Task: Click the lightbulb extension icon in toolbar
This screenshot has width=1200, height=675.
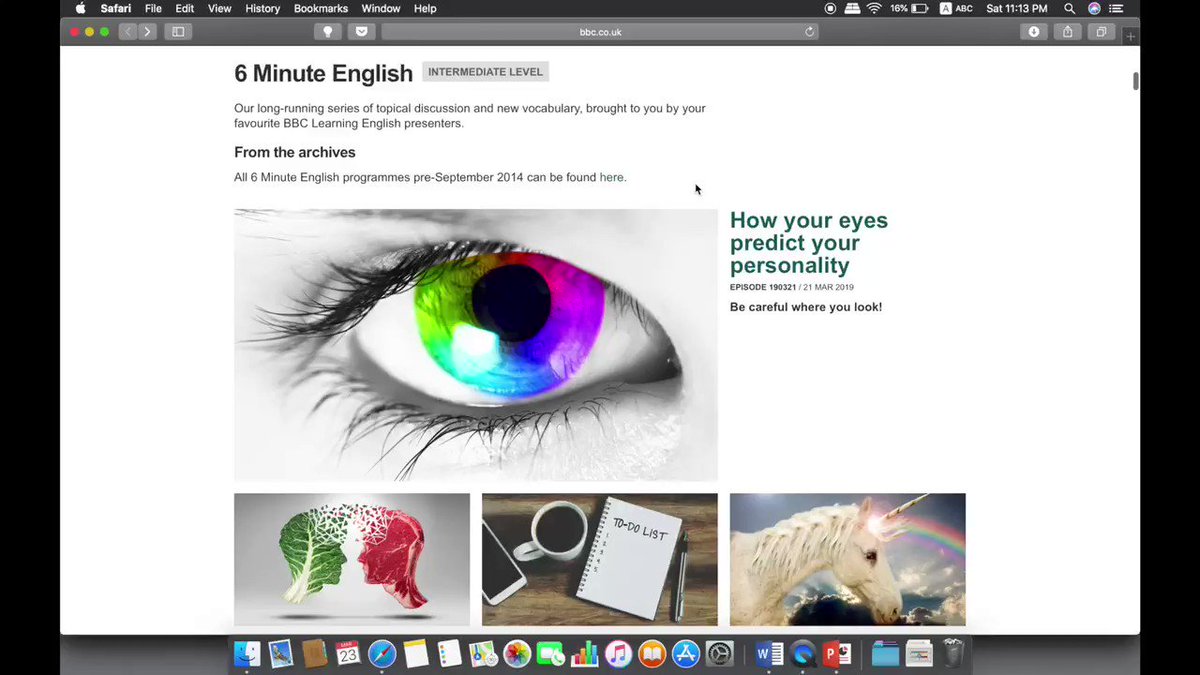Action: click(327, 32)
